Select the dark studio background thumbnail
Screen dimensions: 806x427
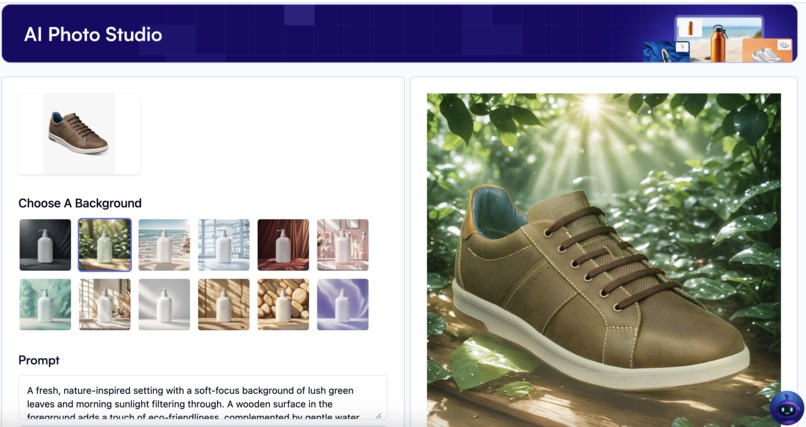point(45,245)
